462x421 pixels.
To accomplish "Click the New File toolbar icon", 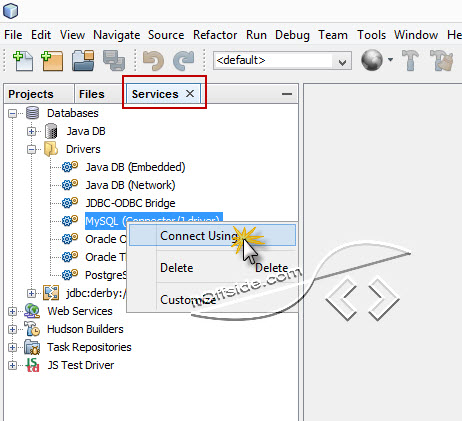I will coord(23,61).
